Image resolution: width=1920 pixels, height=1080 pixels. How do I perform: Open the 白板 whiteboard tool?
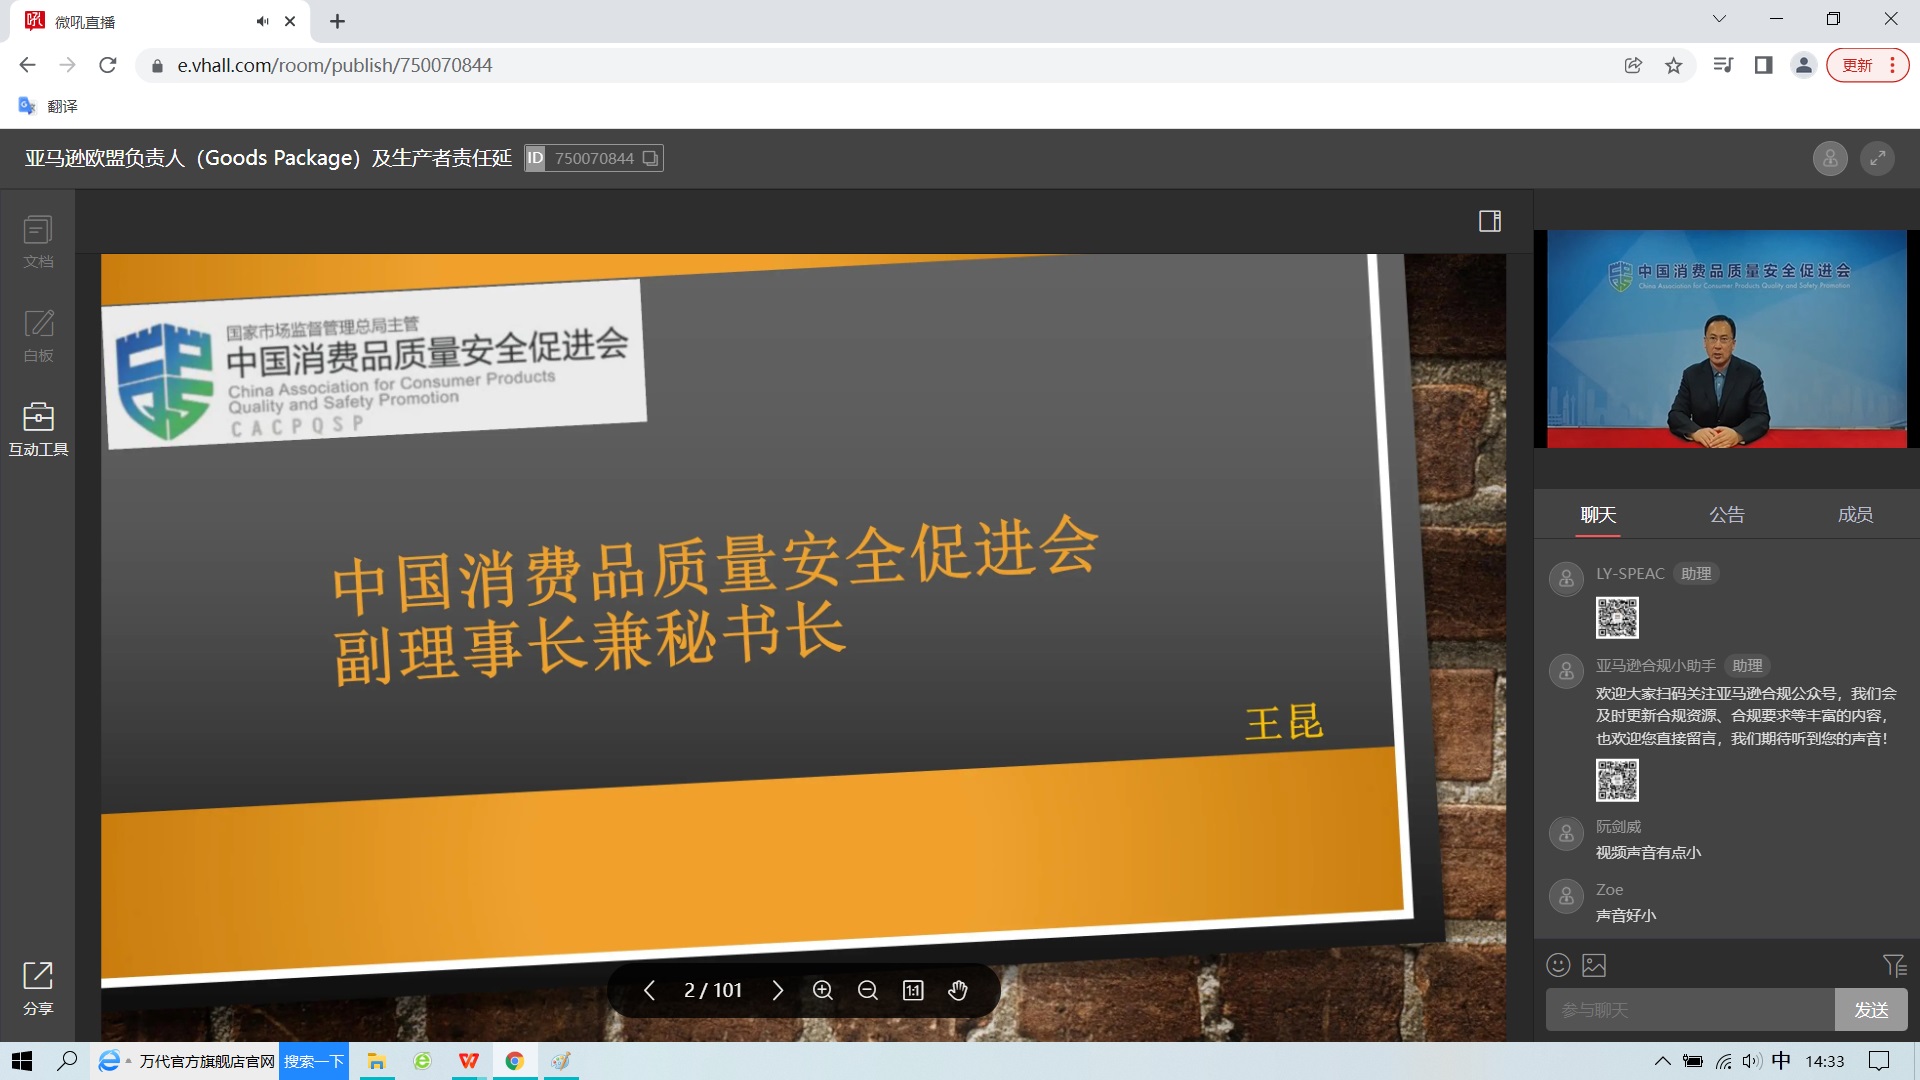(x=38, y=335)
